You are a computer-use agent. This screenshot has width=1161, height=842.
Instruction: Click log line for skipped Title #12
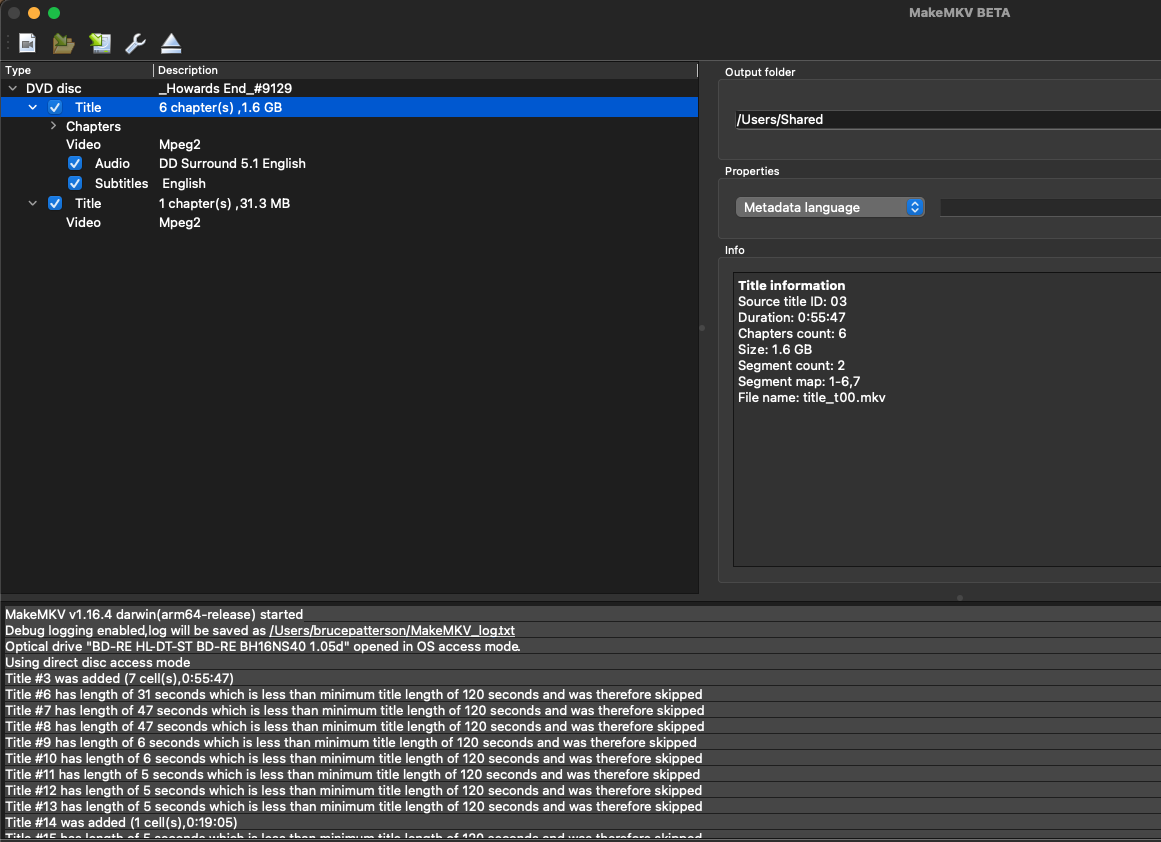[x=354, y=791]
